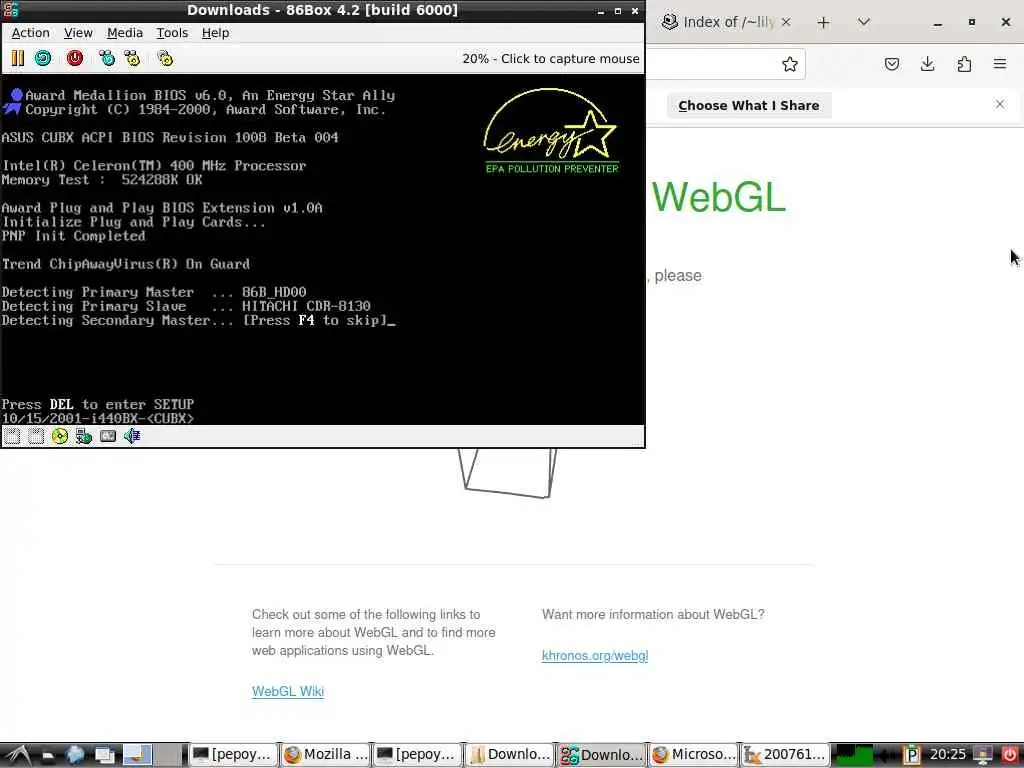The image size is (1024, 768).
Task: Click the red power icon in system tray
Action: [1010, 755]
